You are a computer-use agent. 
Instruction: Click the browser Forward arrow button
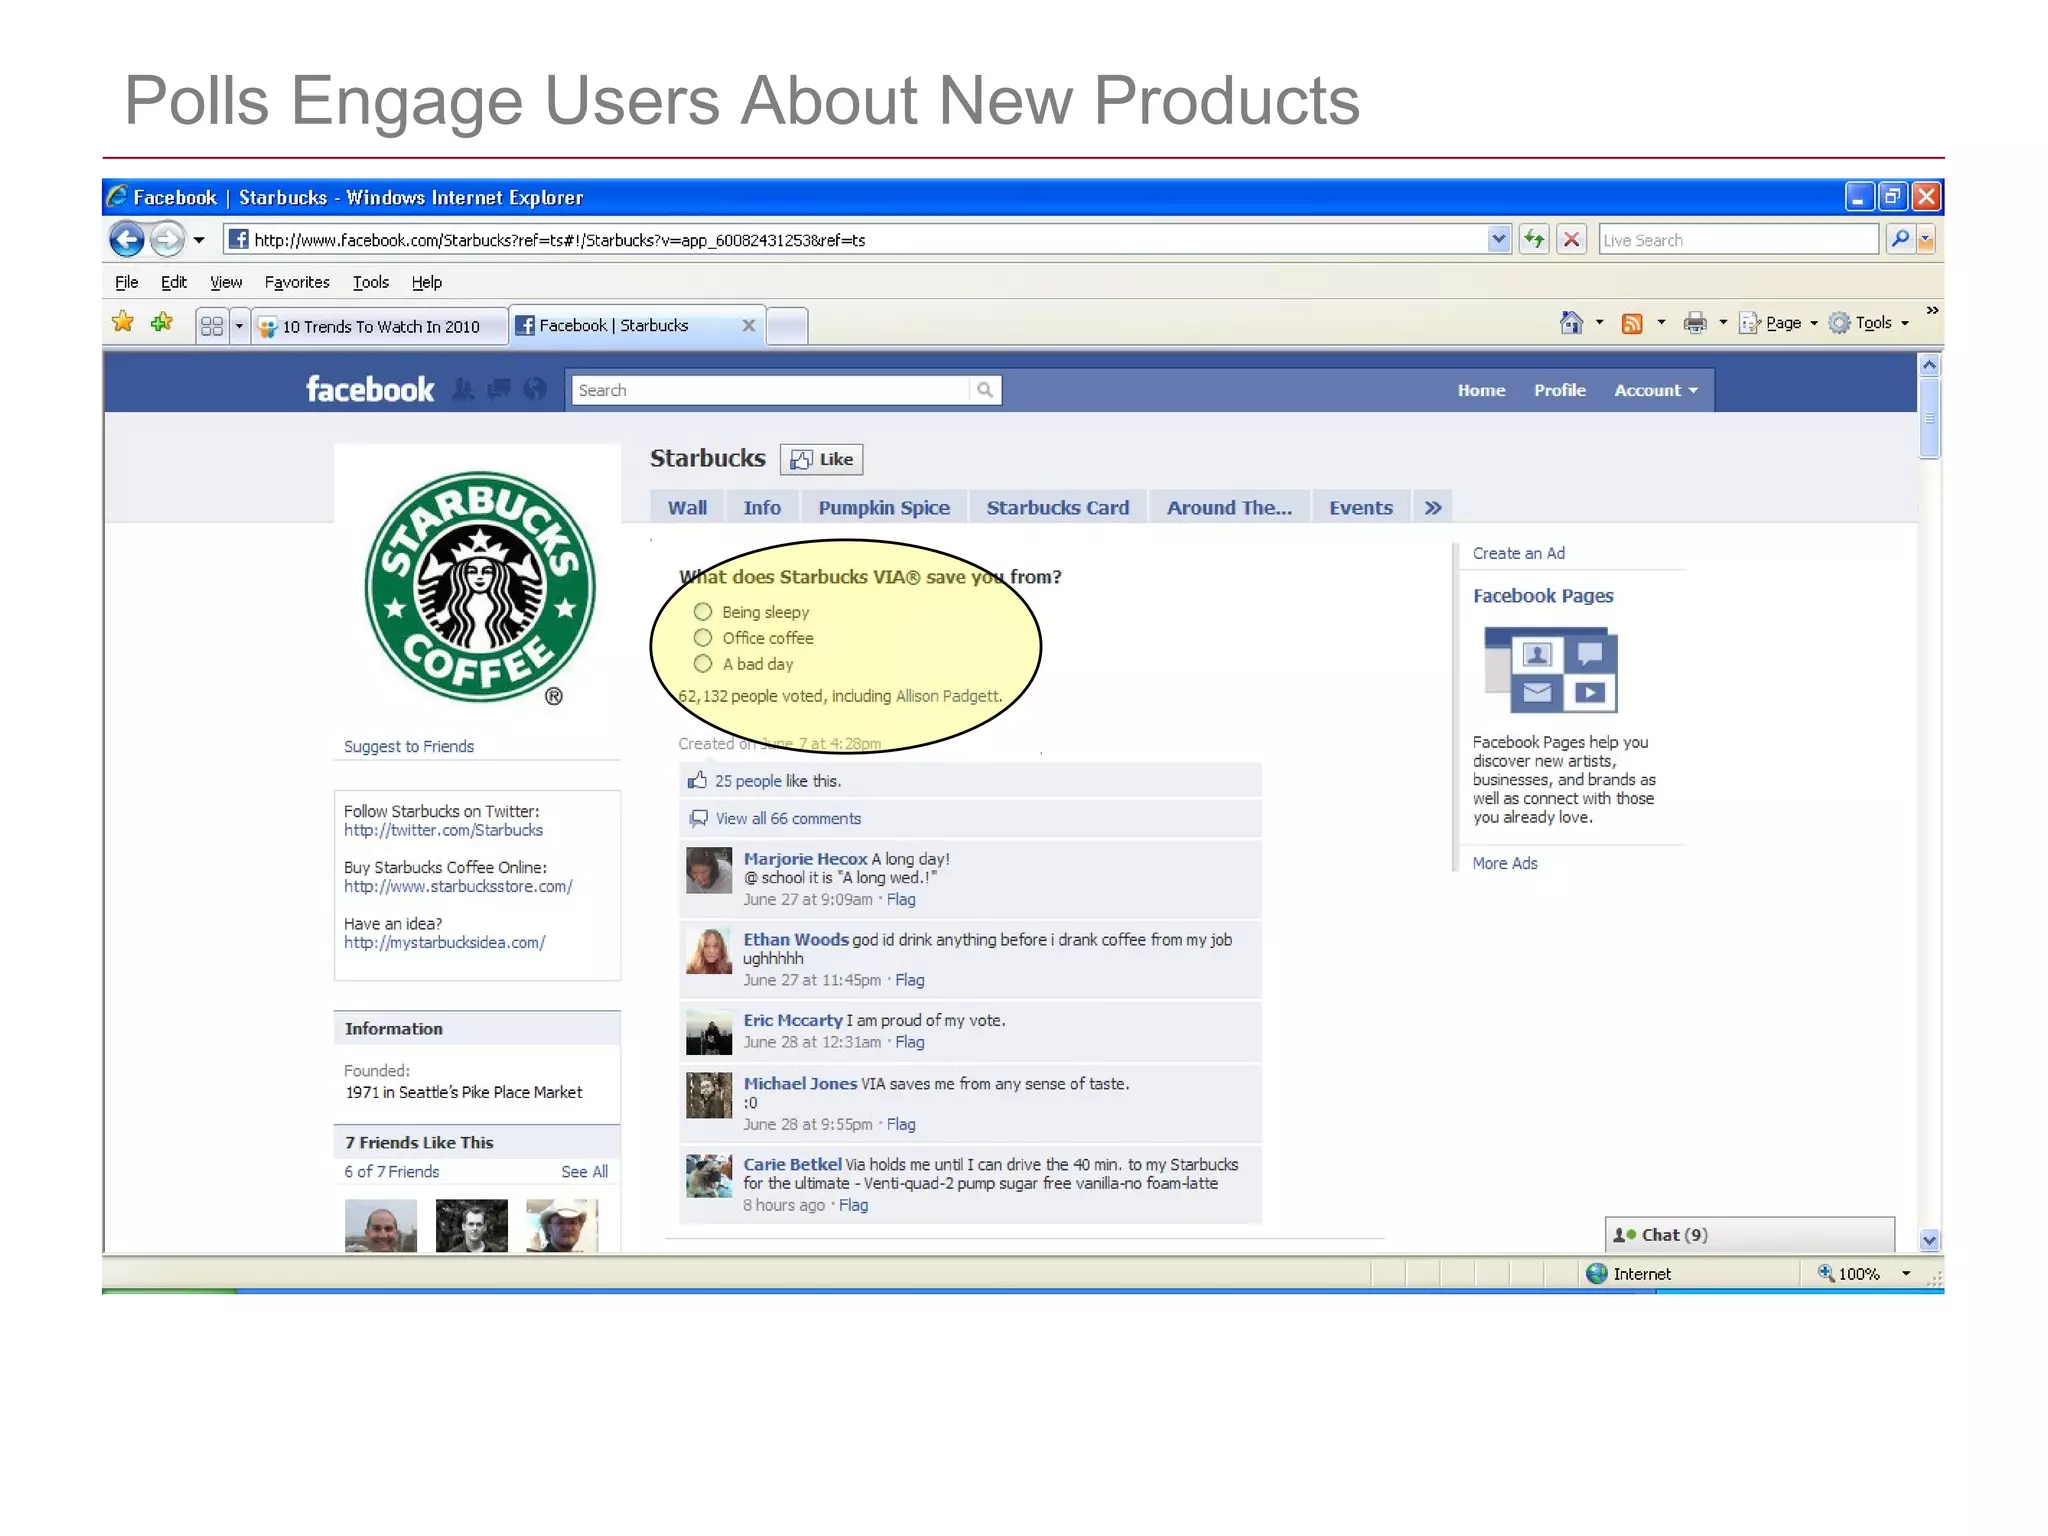click(x=167, y=240)
